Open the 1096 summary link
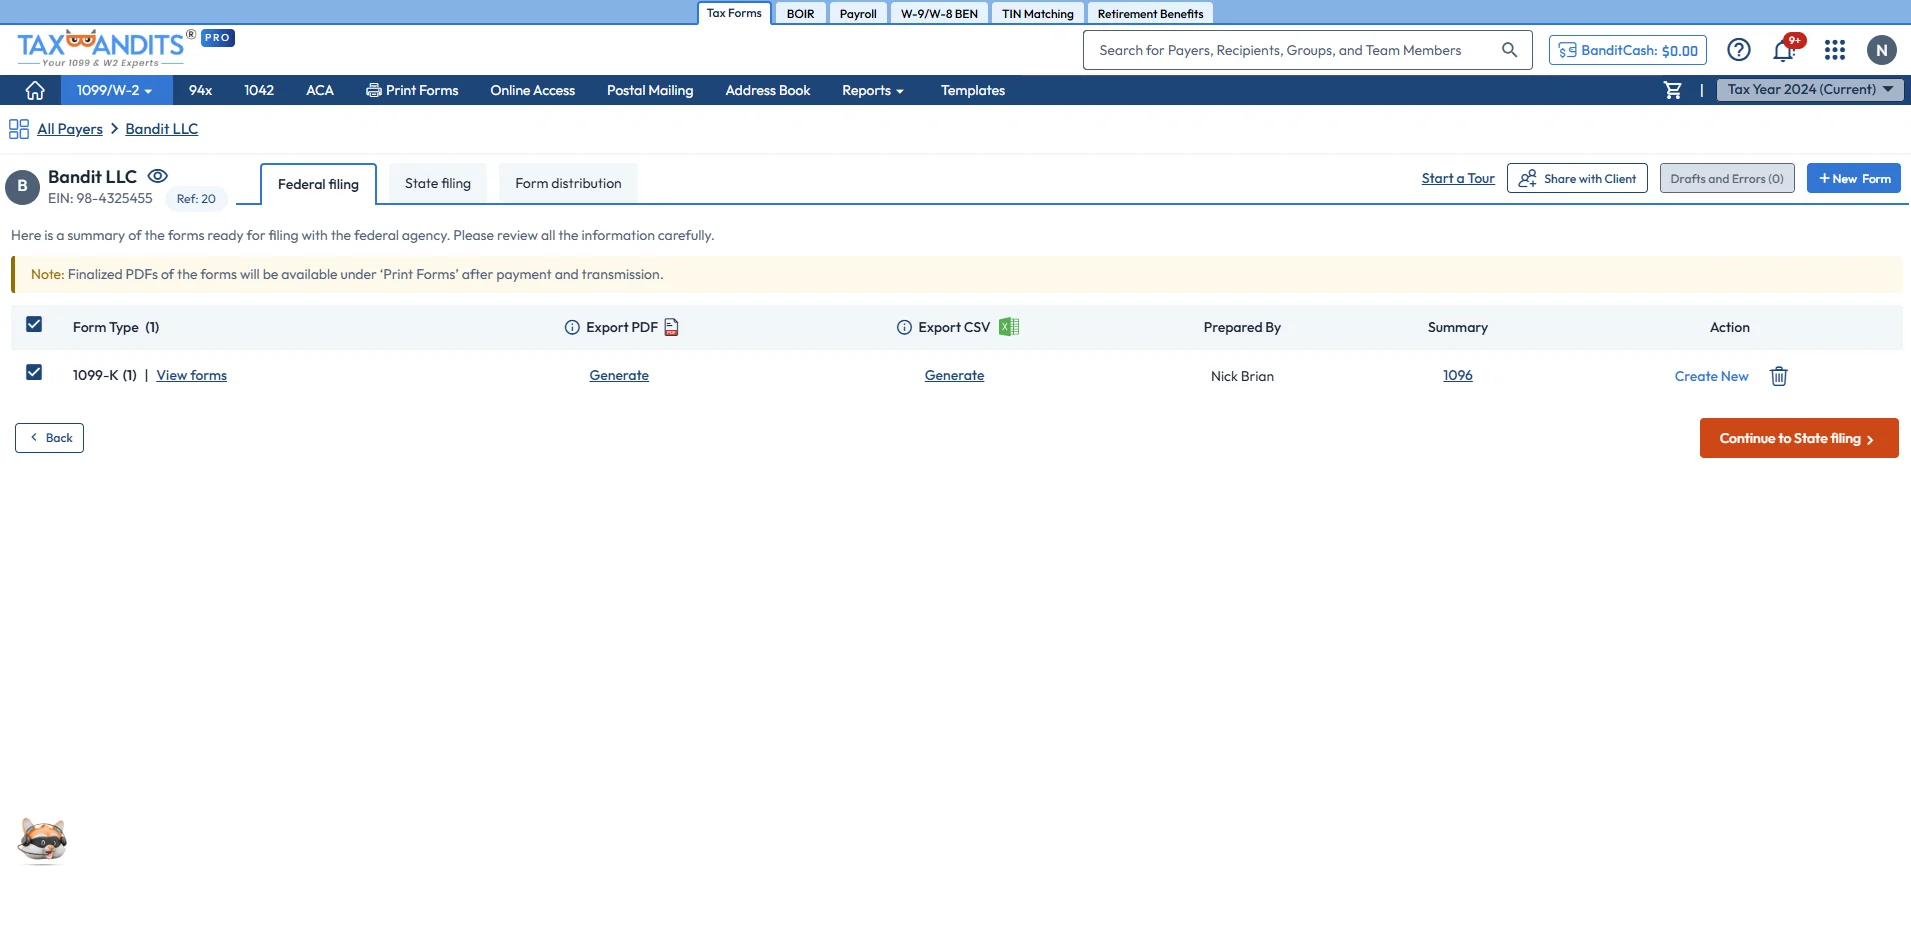 click(x=1458, y=375)
